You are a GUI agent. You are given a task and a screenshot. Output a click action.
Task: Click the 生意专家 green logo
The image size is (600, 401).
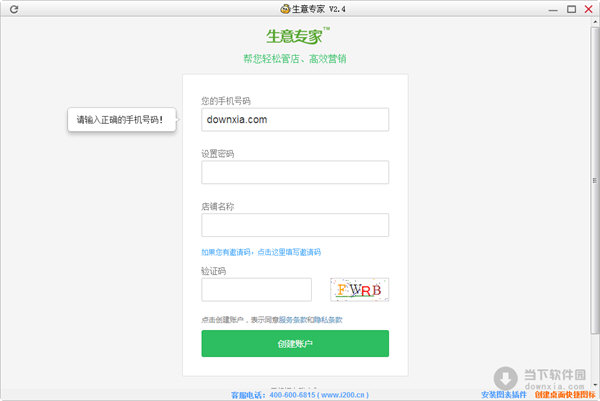click(297, 36)
